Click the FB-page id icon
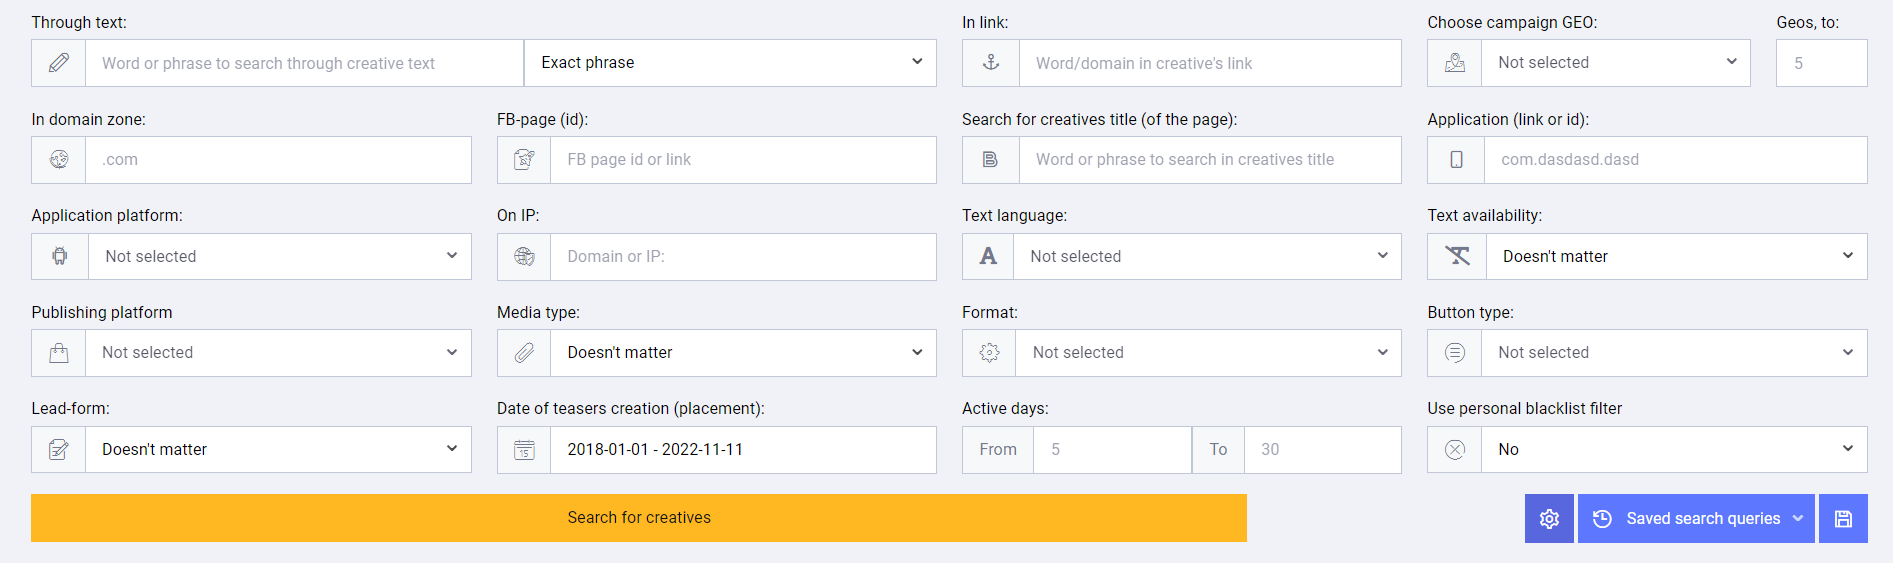 [524, 160]
